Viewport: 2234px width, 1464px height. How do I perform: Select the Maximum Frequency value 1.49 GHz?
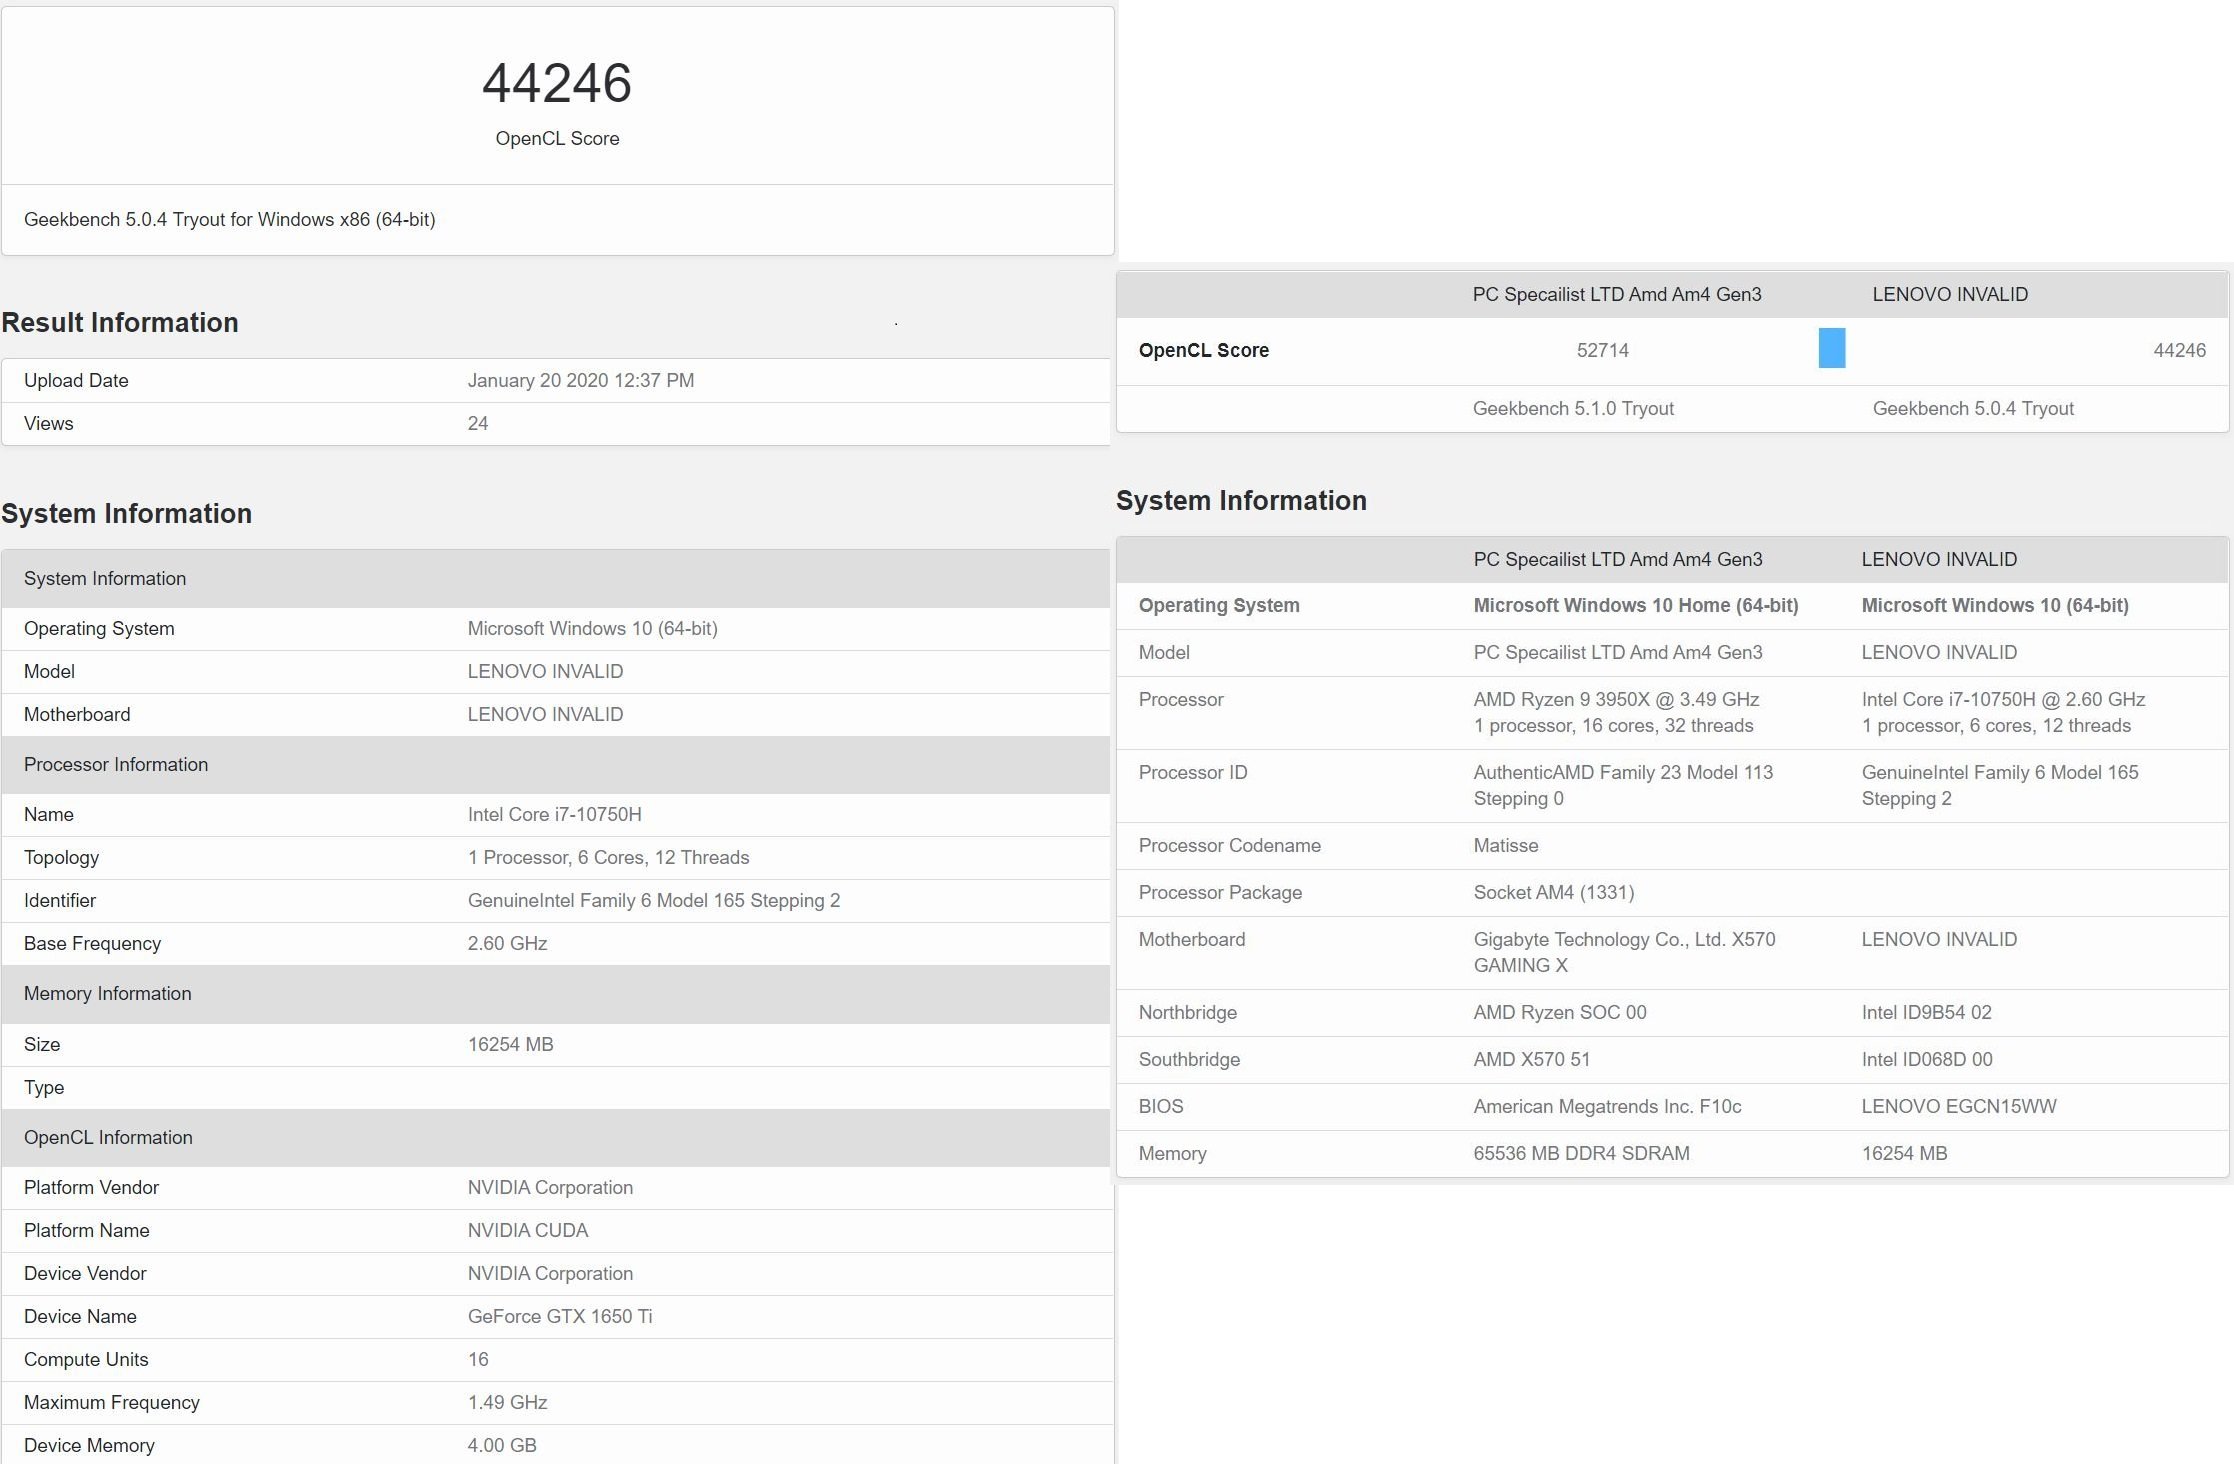(507, 1403)
